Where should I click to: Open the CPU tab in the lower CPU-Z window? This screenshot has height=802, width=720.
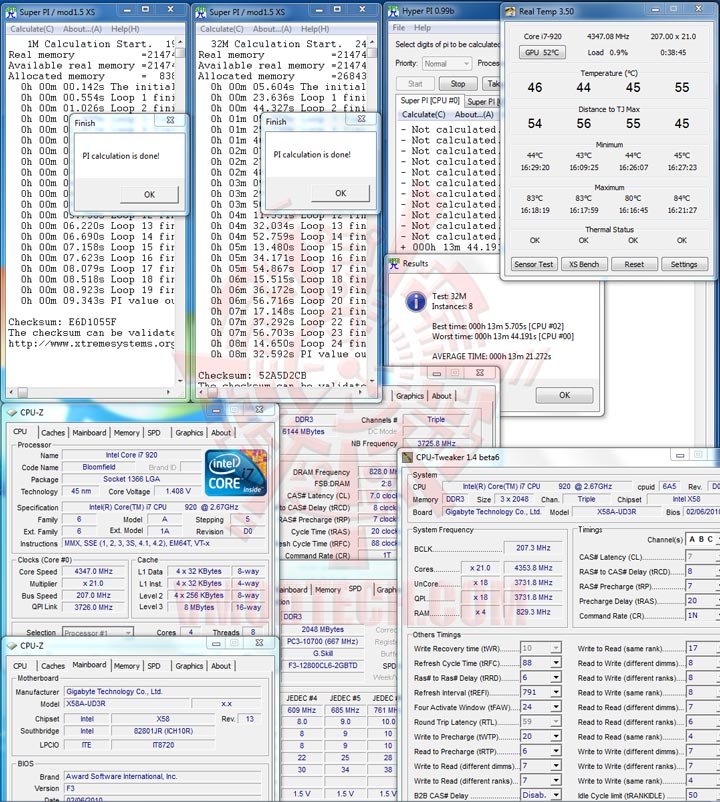[20, 666]
